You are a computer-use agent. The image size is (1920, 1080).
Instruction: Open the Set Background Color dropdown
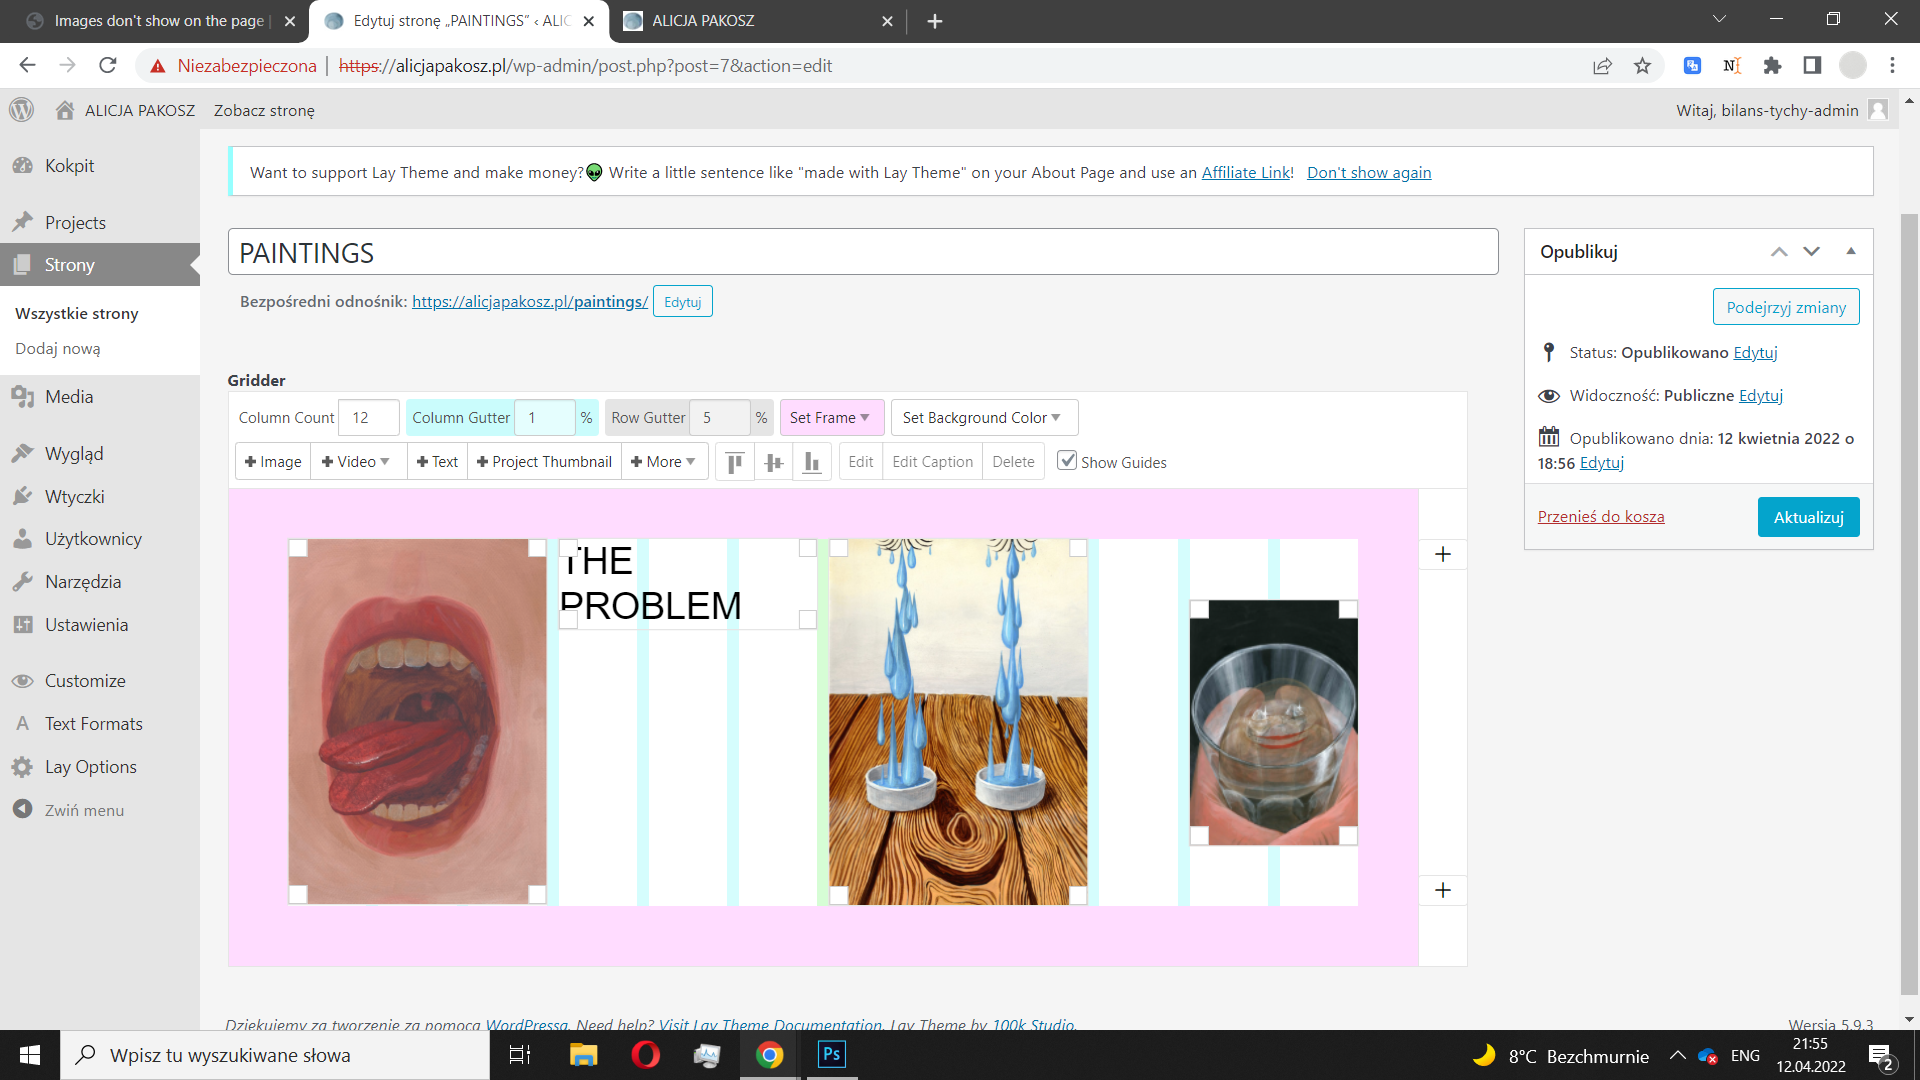click(x=982, y=418)
